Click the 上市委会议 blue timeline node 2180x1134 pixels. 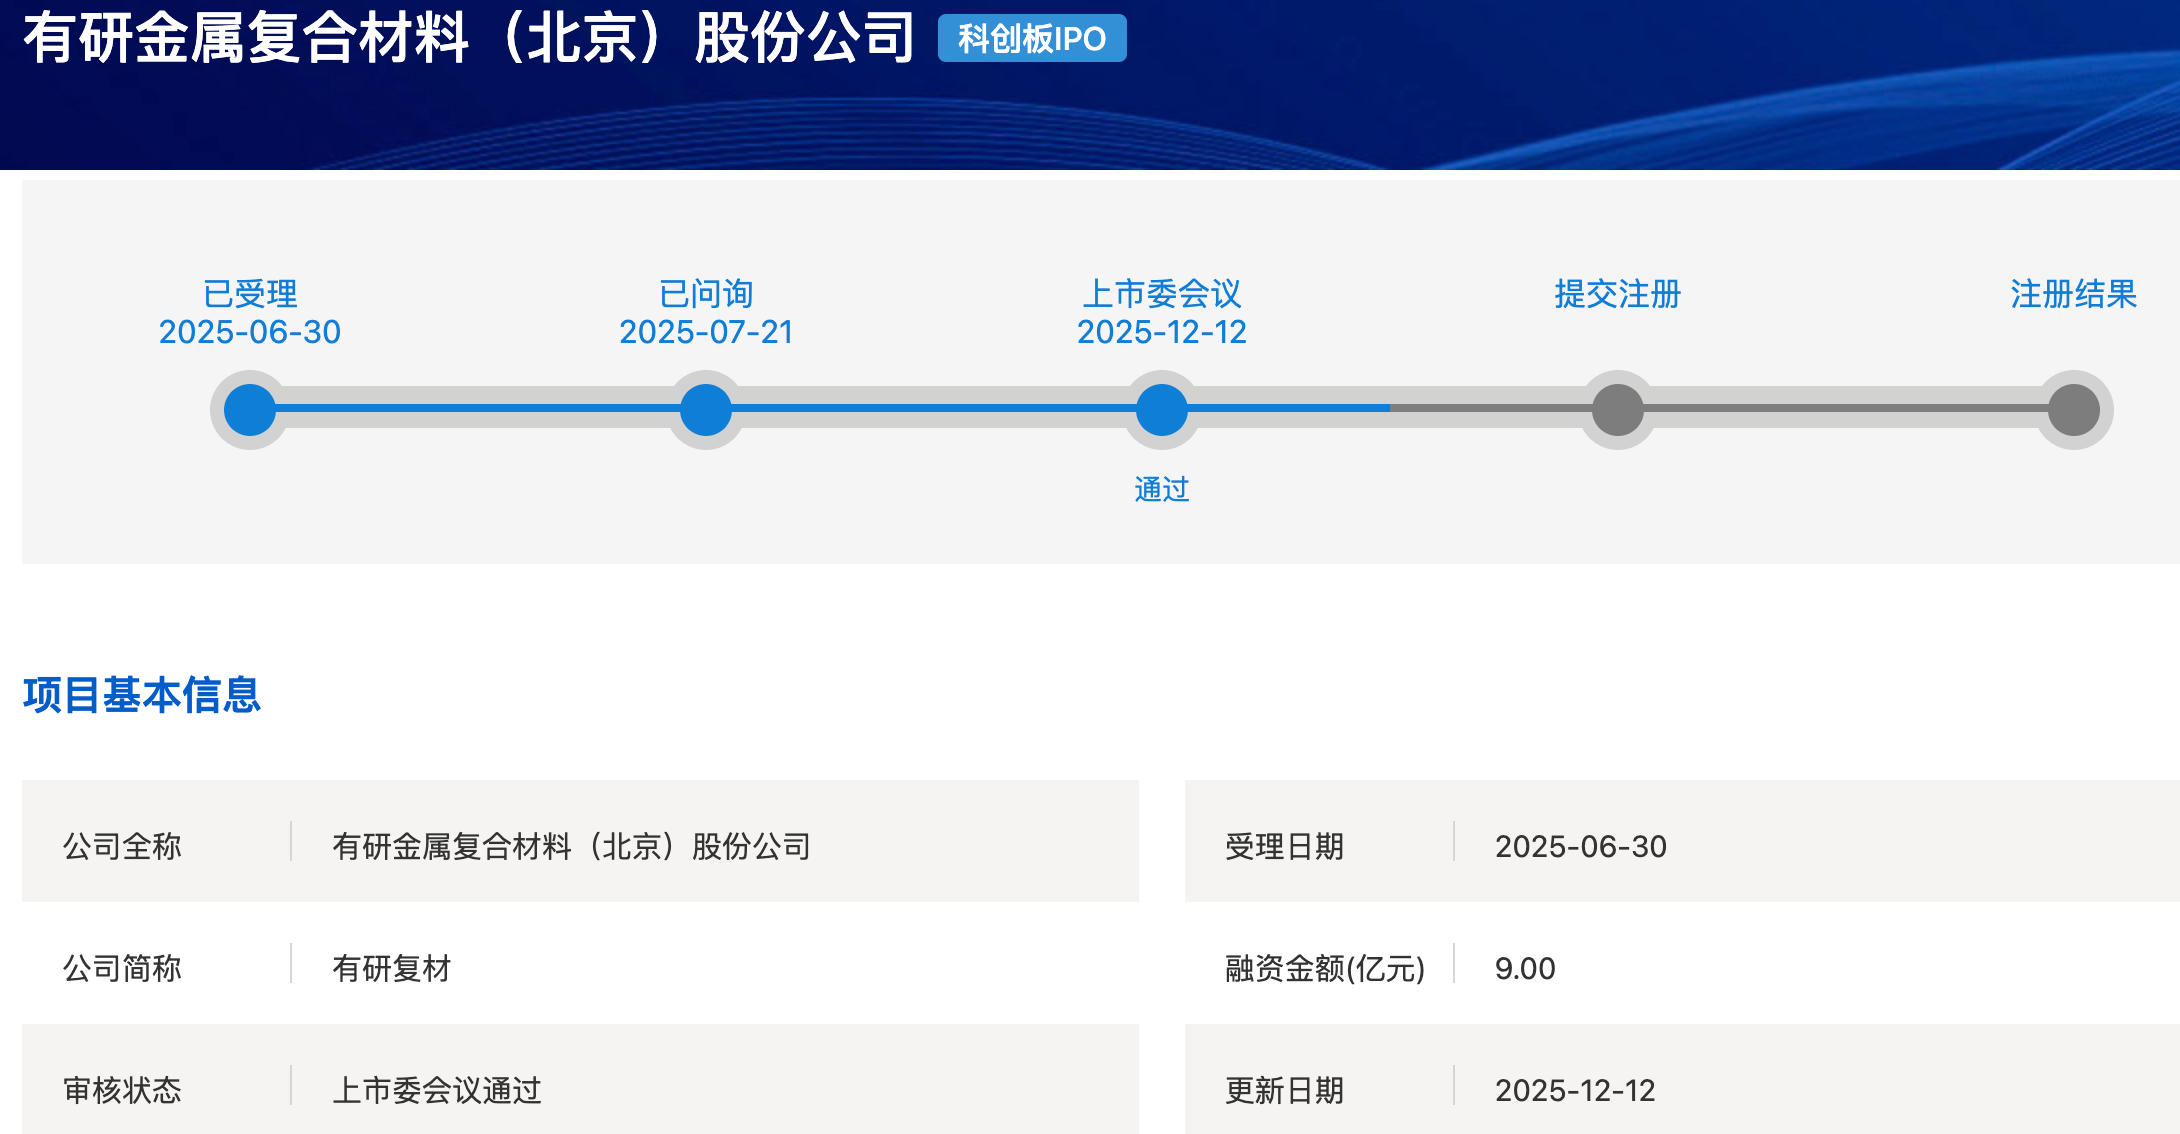click(x=1162, y=410)
